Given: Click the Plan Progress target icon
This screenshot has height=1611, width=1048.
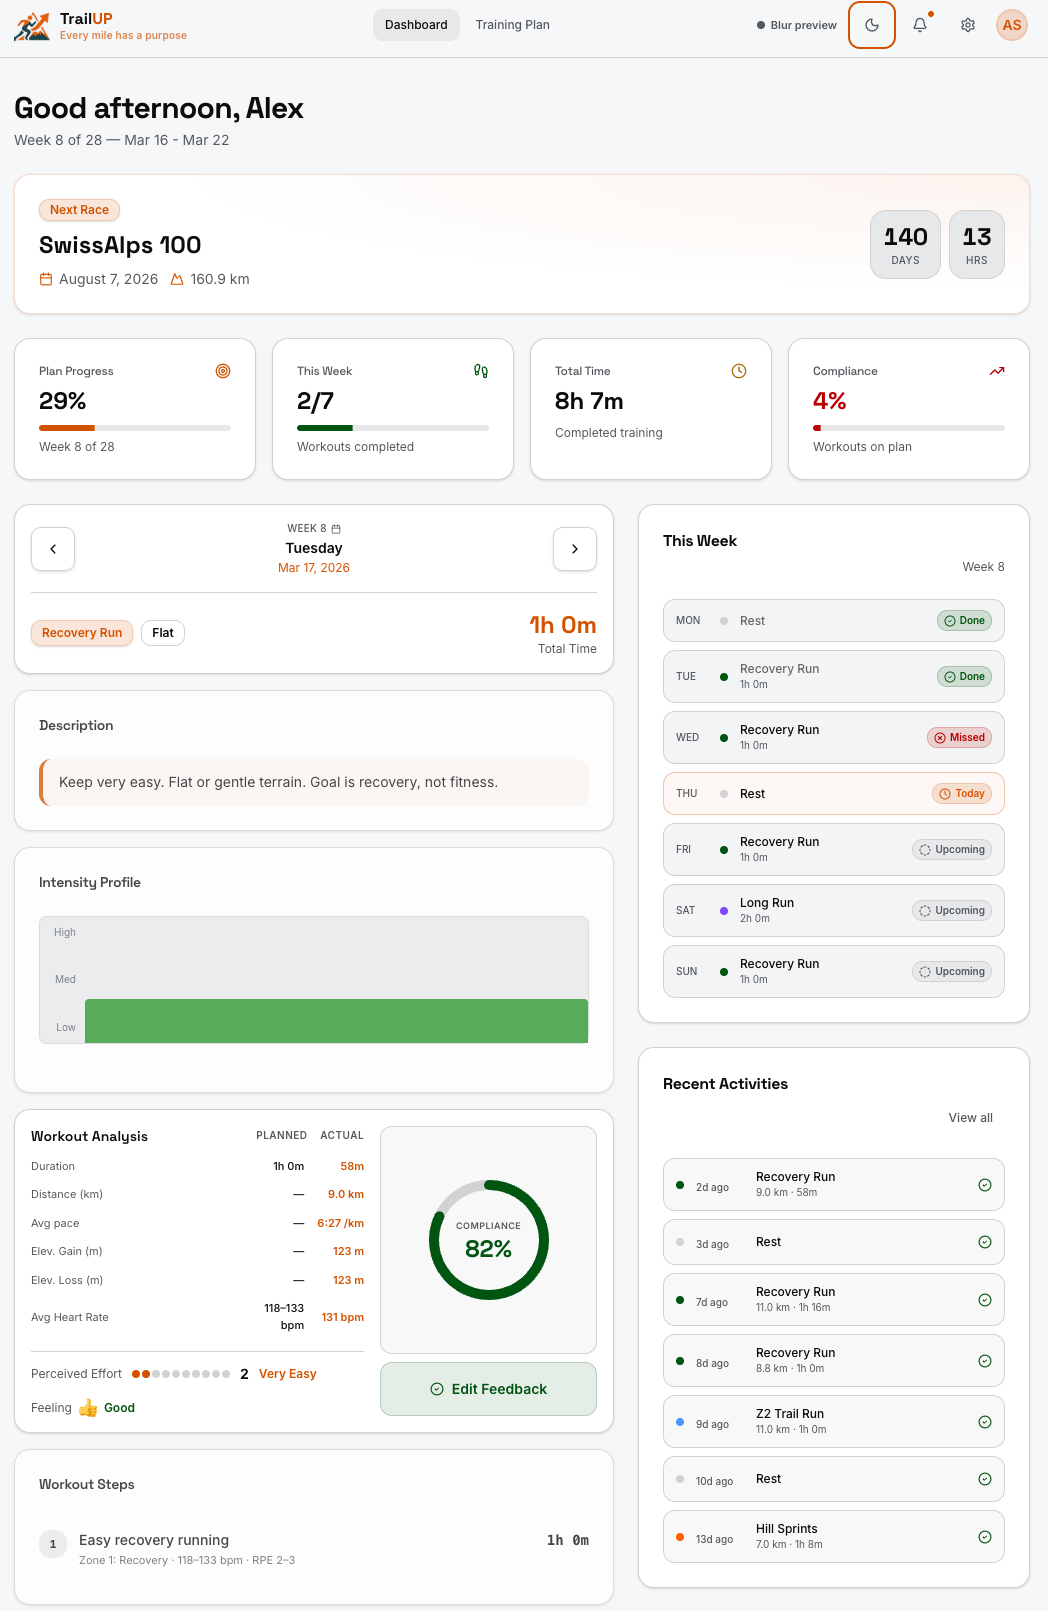Looking at the screenshot, I should coord(223,371).
